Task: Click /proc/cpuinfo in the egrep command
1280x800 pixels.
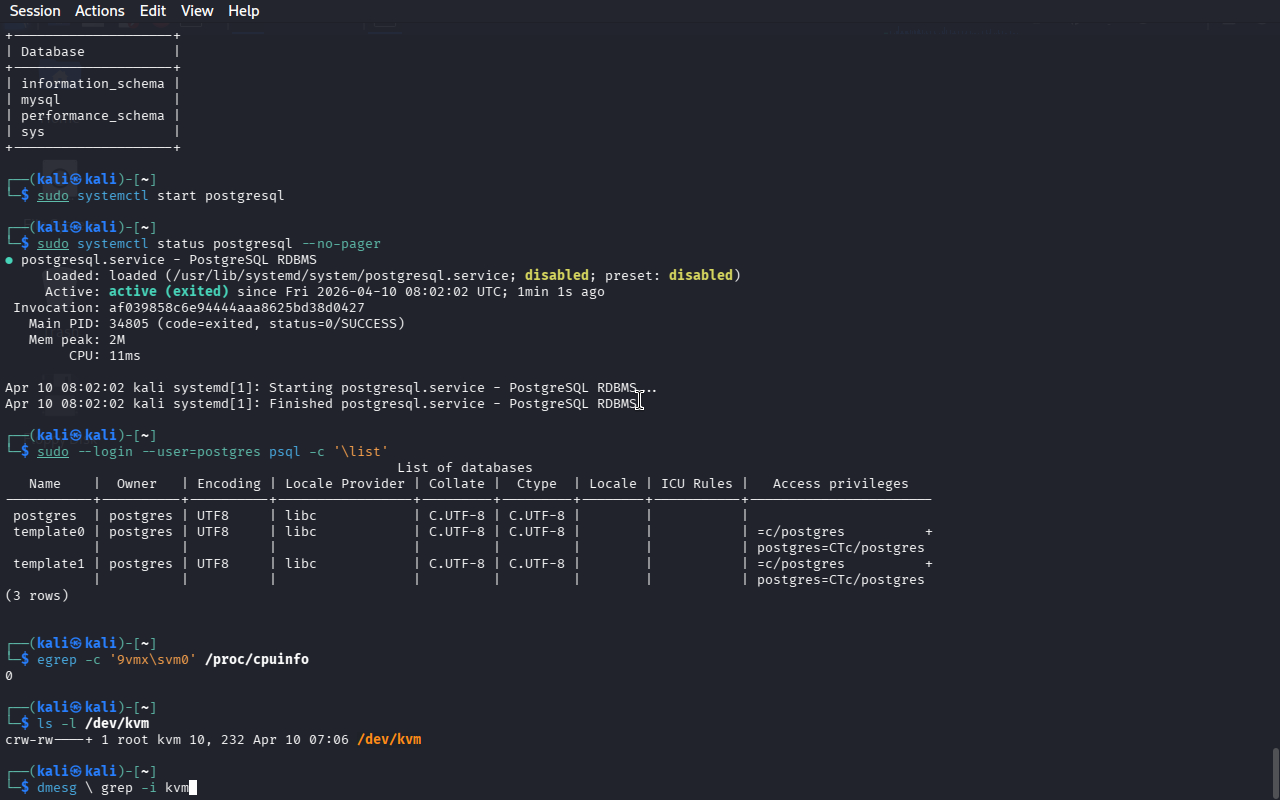Action: click(256, 660)
